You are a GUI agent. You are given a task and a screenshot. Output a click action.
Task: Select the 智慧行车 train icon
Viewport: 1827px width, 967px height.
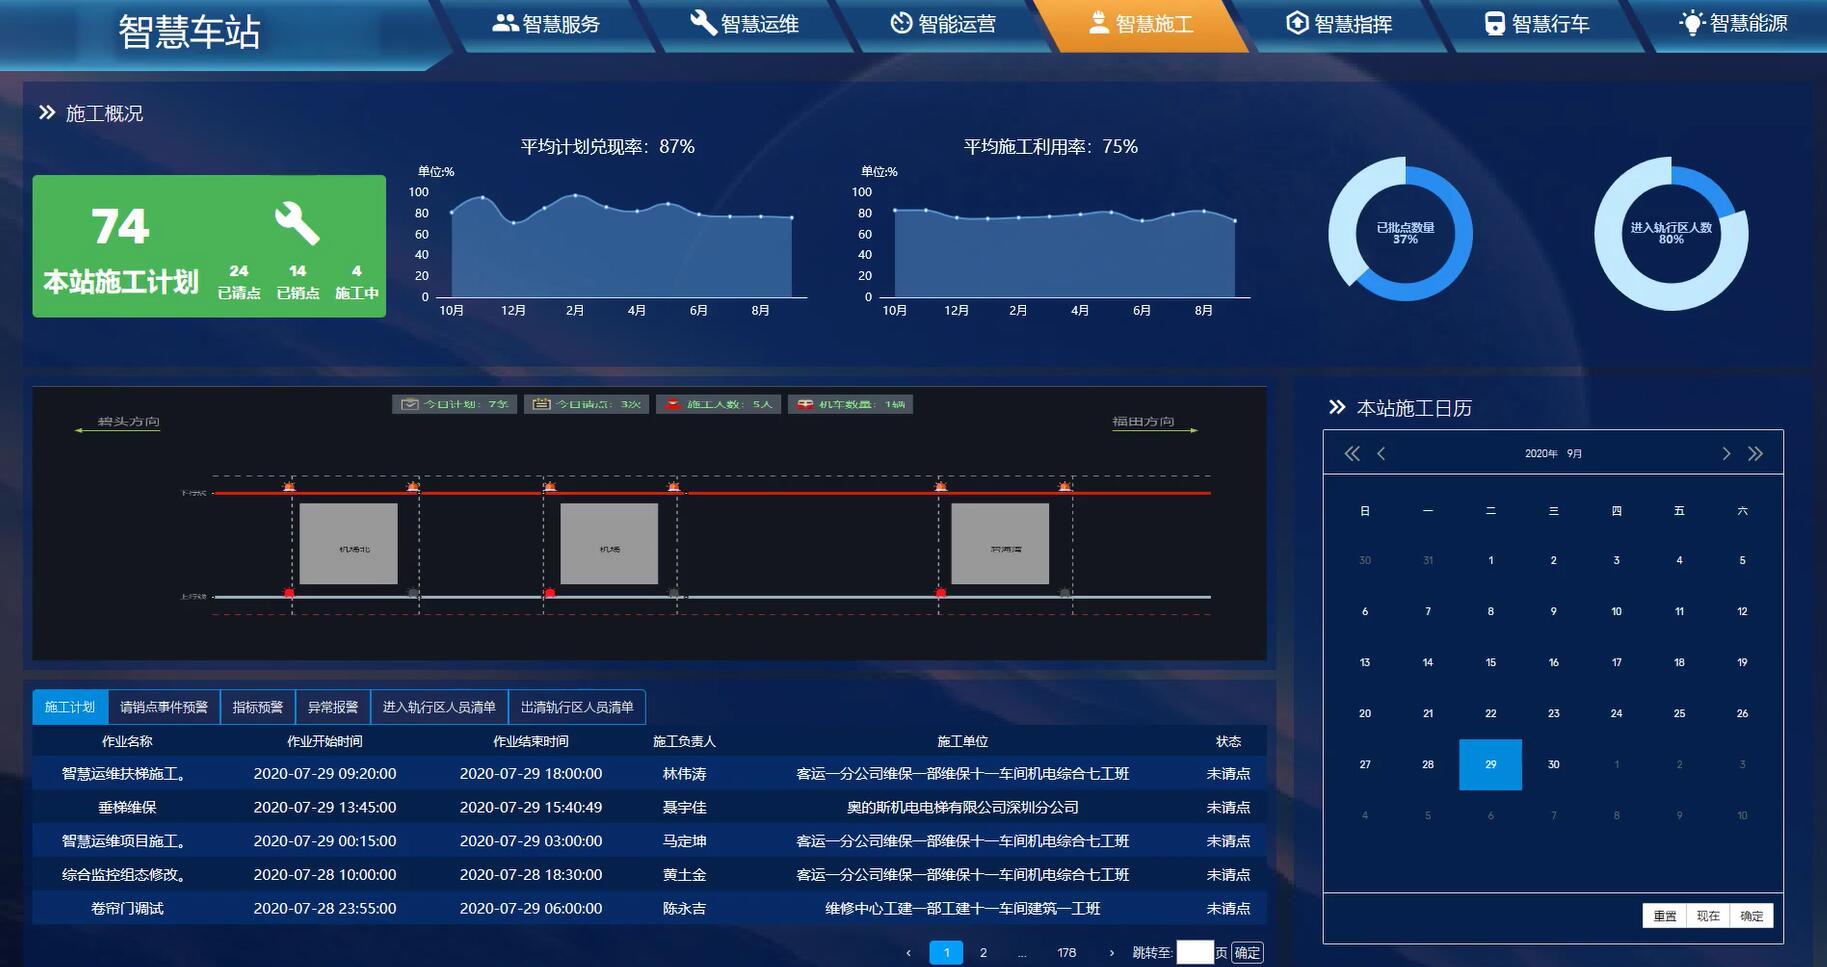(x=1493, y=22)
